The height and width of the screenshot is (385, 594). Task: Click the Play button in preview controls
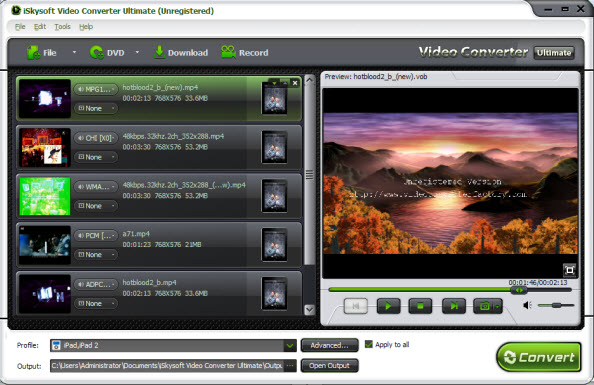388,306
